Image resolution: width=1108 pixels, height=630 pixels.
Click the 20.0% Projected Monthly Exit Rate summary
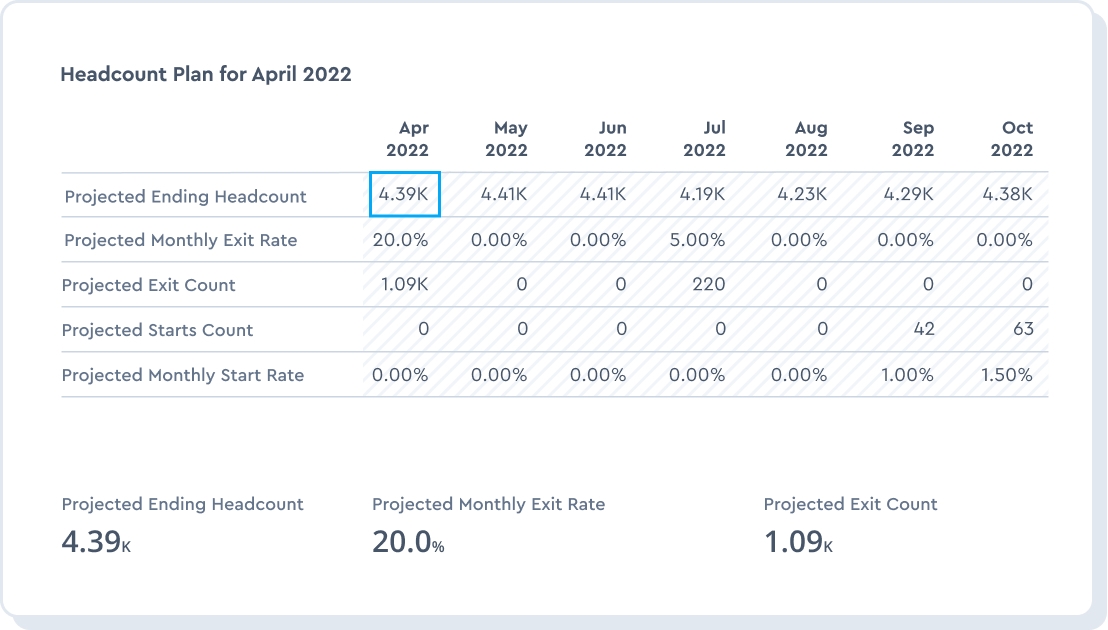[x=408, y=542]
